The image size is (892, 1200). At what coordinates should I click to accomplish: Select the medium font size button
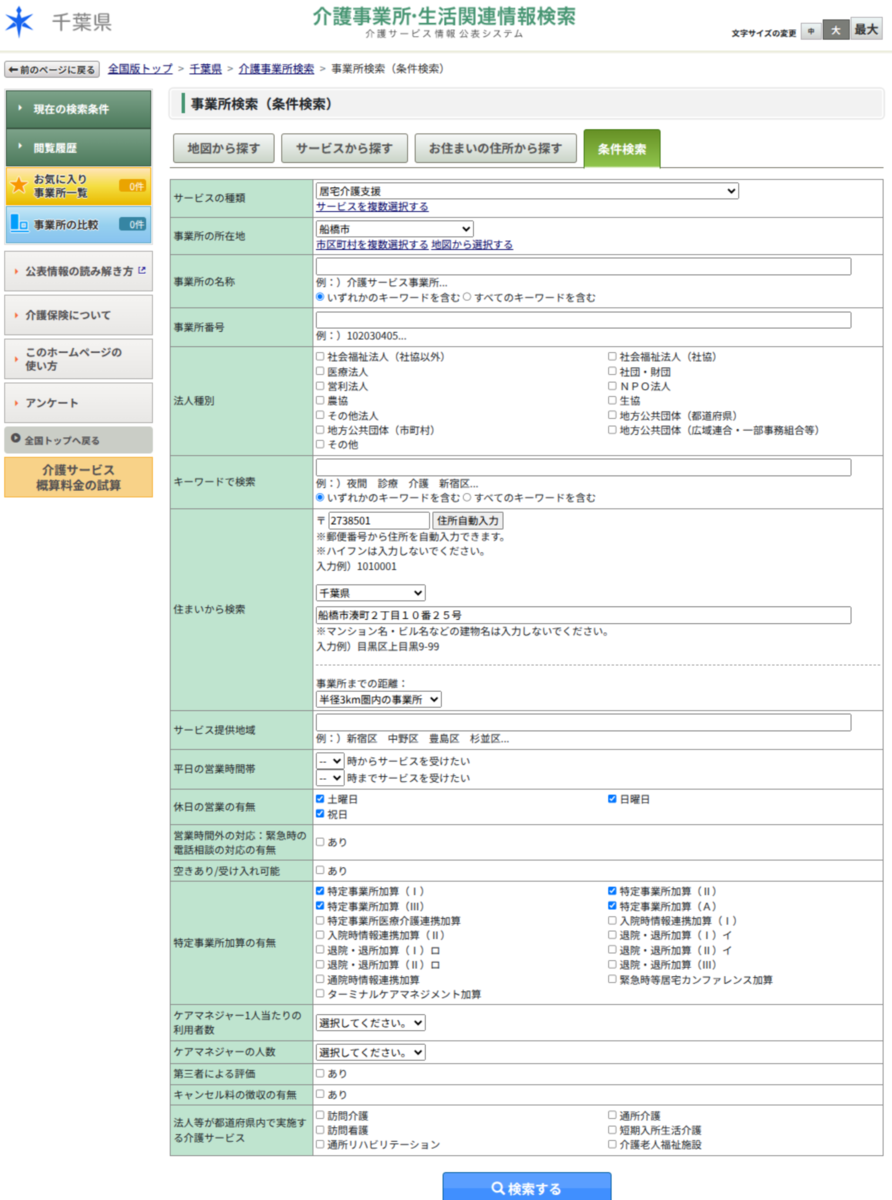click(810, 32)
